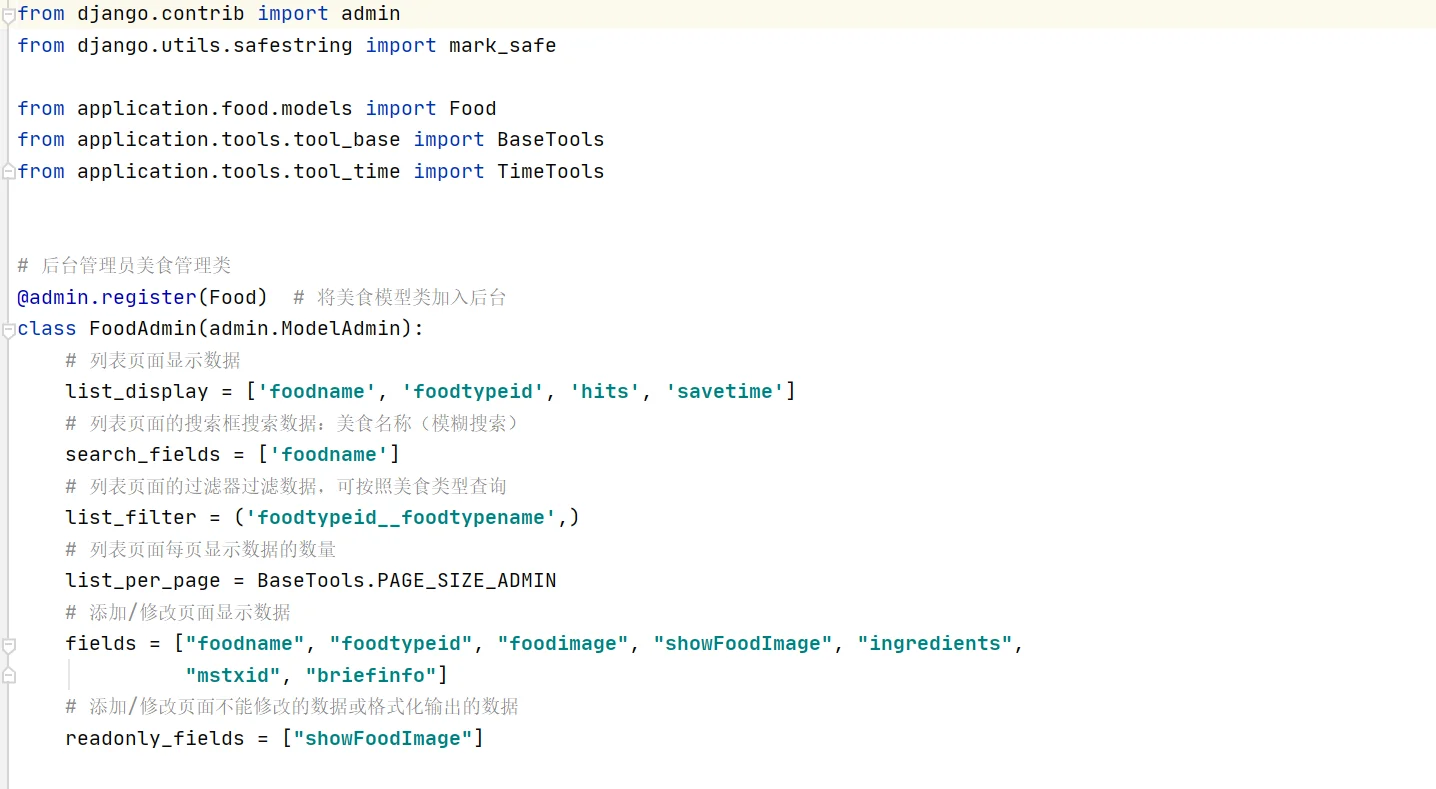Click the readonly_fields attribute name

(155, 738)
